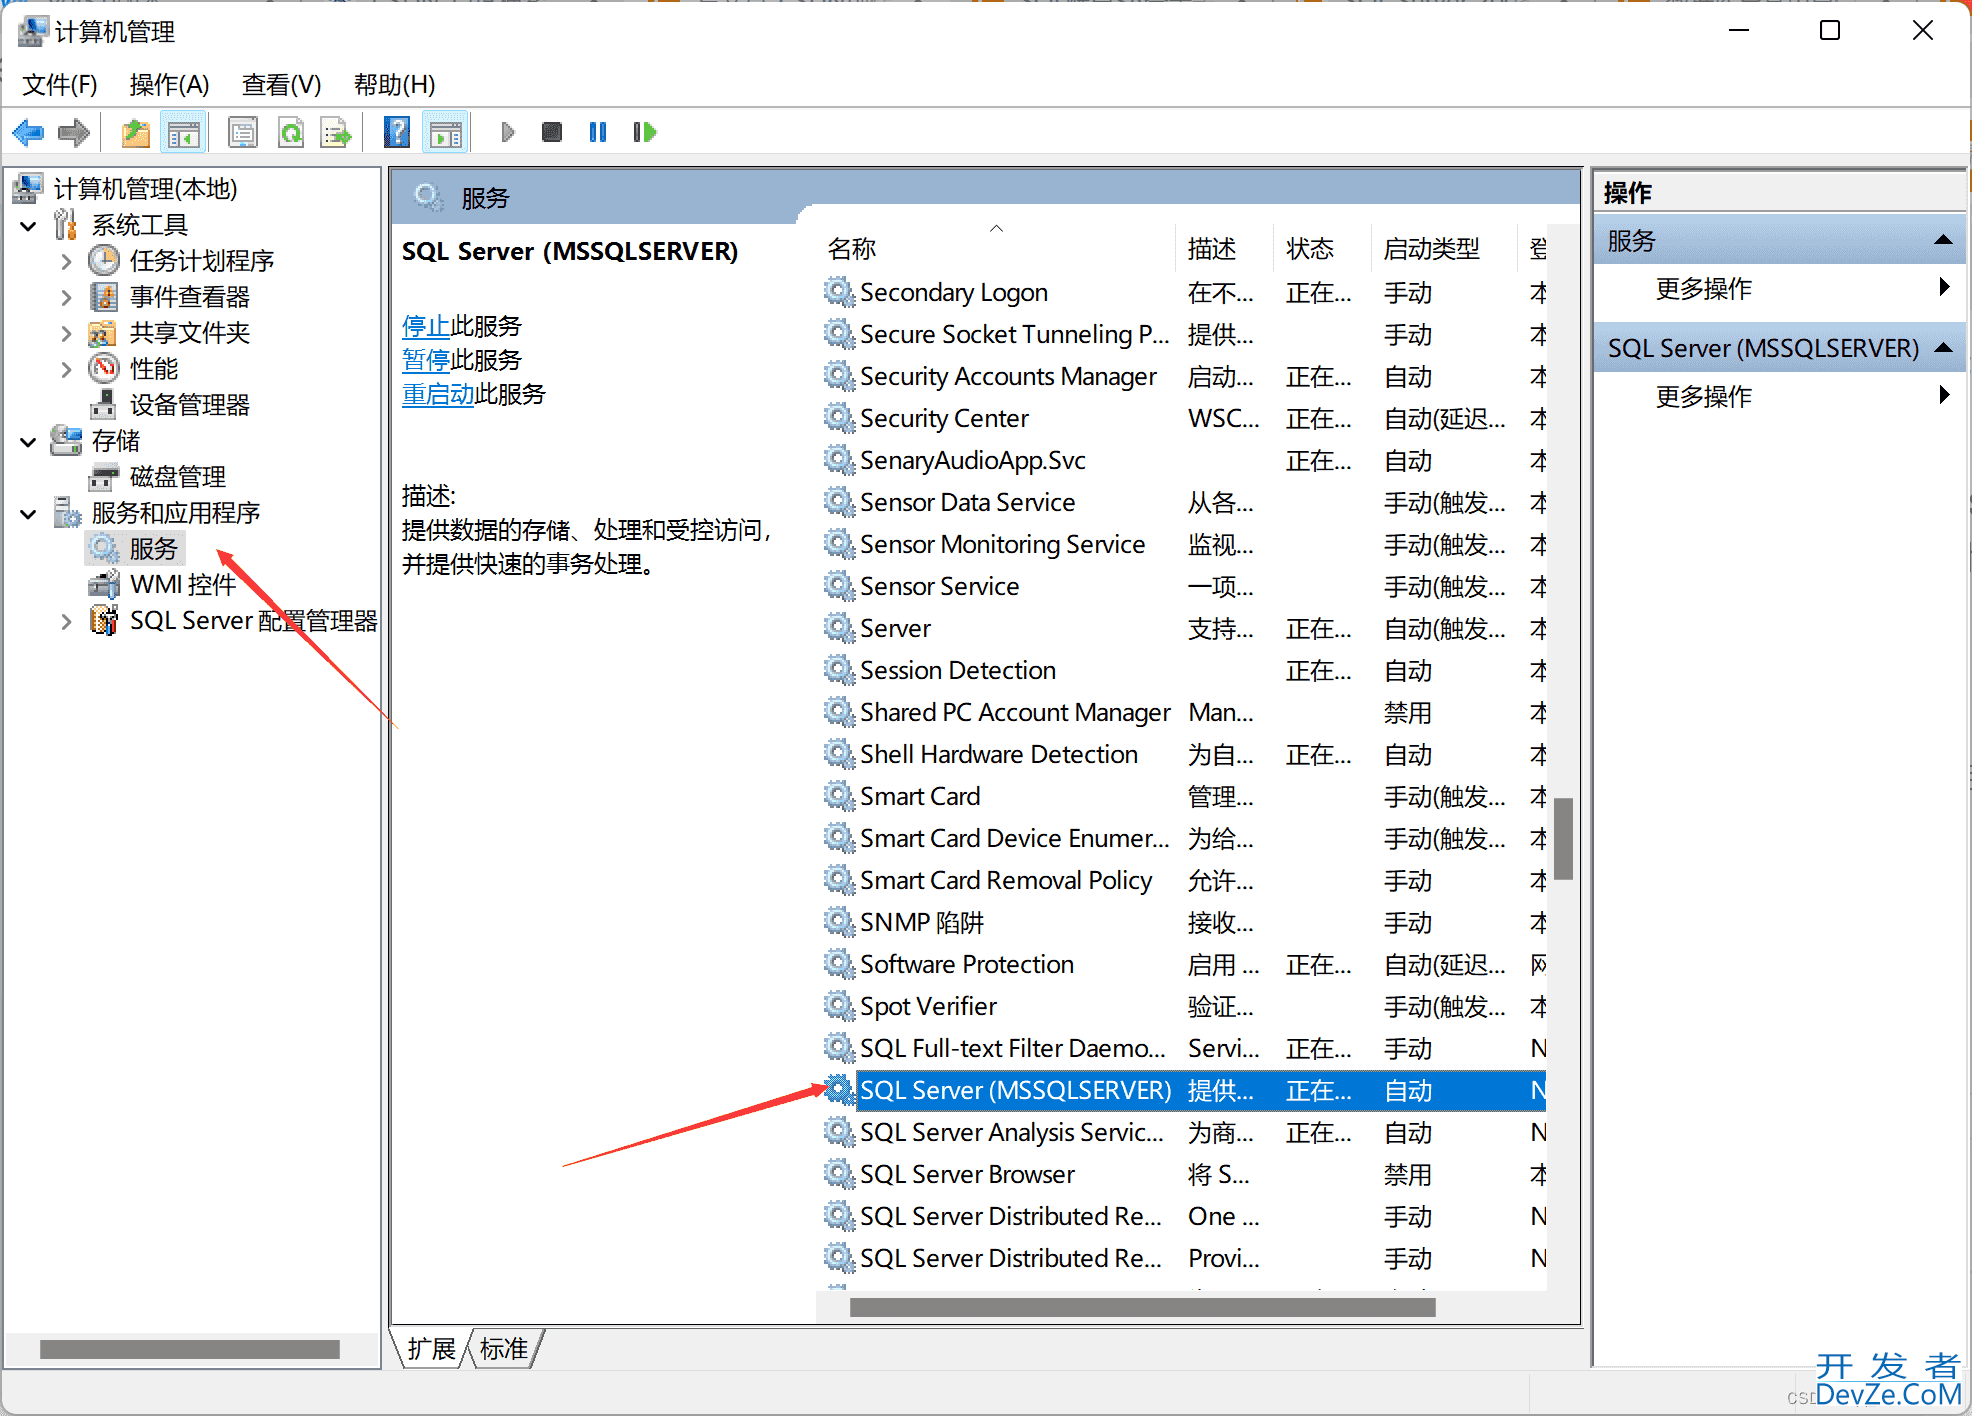Image resolution: width=1972 pixels, height=1416 pixels.
Task: Open the 操作(A) menu
Action: pyautogui.click(x=169, y=85)
